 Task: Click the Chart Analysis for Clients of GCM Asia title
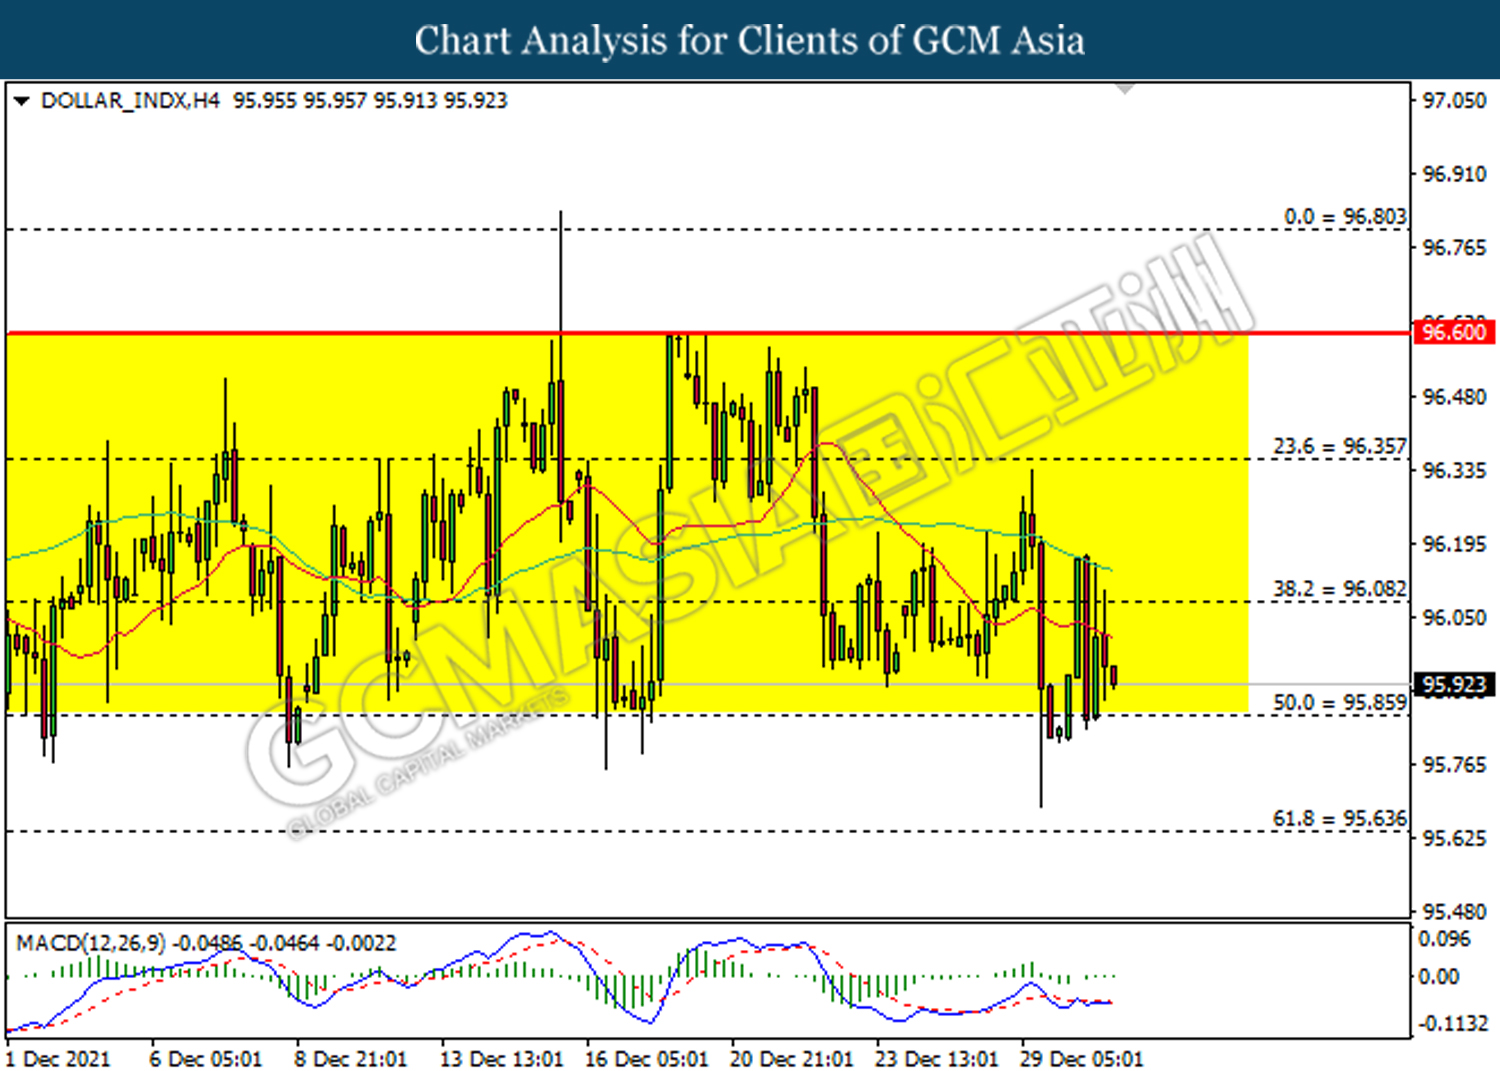[x=750, y=41]
